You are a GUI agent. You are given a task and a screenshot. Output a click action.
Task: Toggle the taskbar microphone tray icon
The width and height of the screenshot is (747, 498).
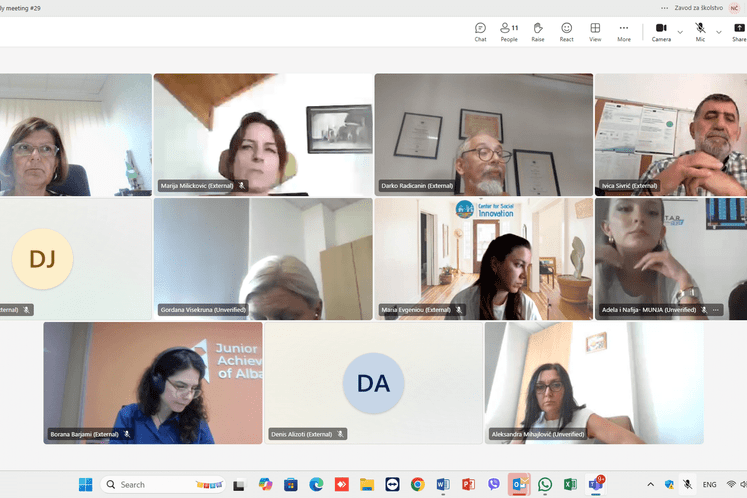(687, 485)
